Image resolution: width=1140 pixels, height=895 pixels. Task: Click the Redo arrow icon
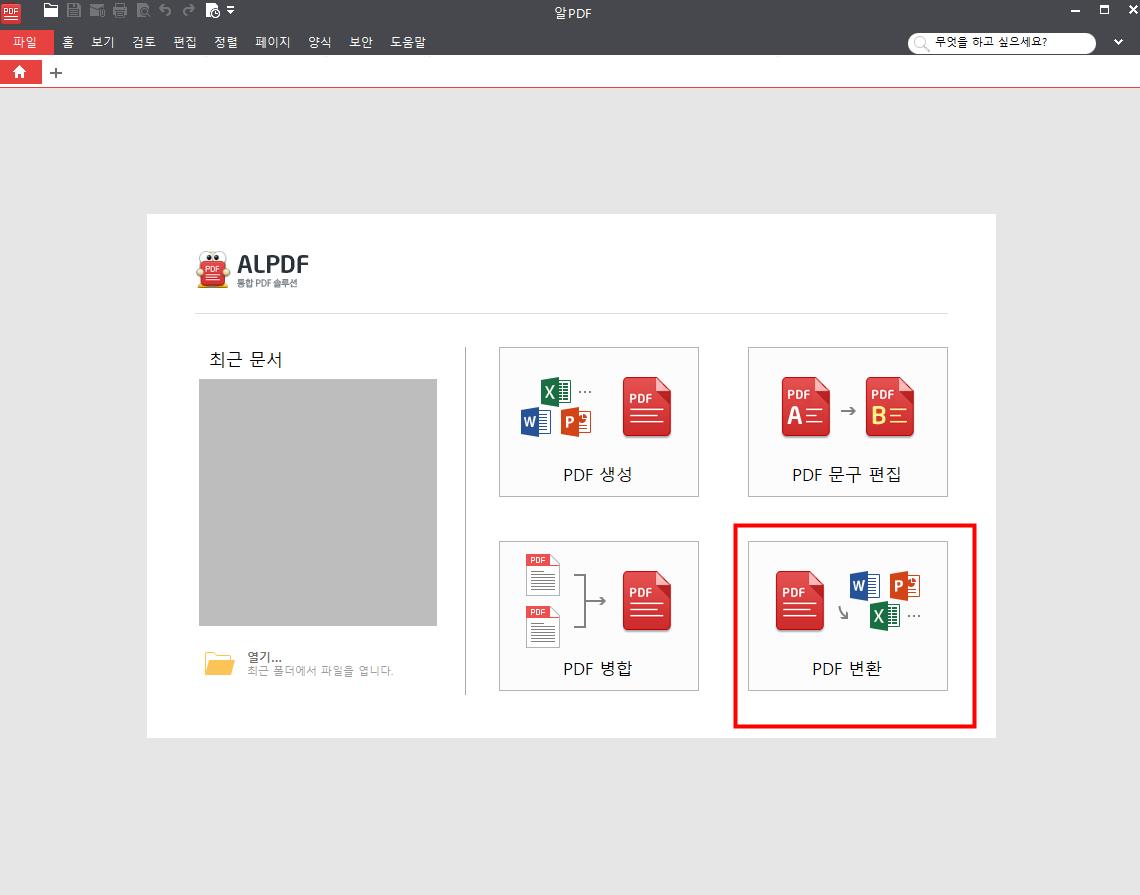coord(188,10)
